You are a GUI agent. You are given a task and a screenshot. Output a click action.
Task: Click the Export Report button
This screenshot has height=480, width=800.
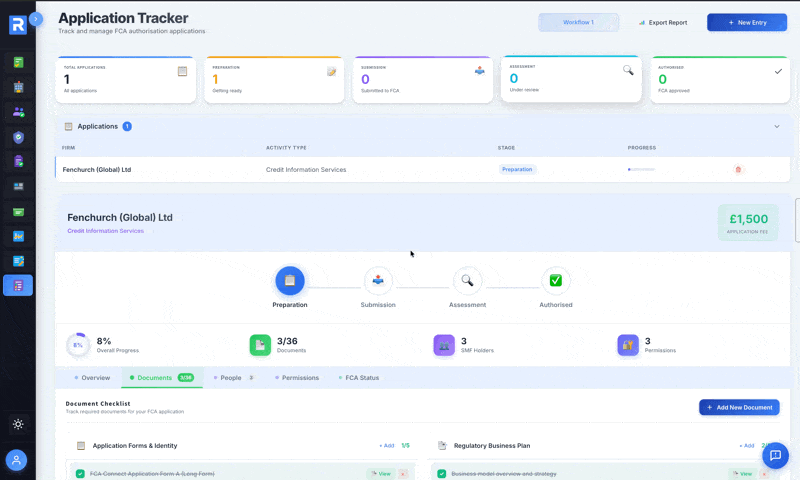coord(663,22)
